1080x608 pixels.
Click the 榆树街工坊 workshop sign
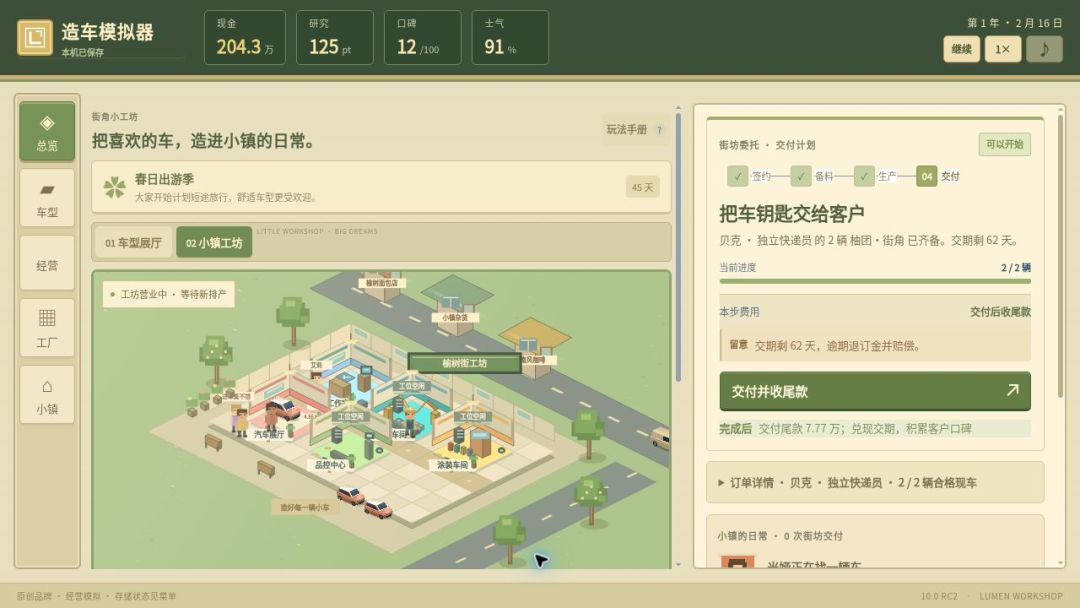[465, 363]
